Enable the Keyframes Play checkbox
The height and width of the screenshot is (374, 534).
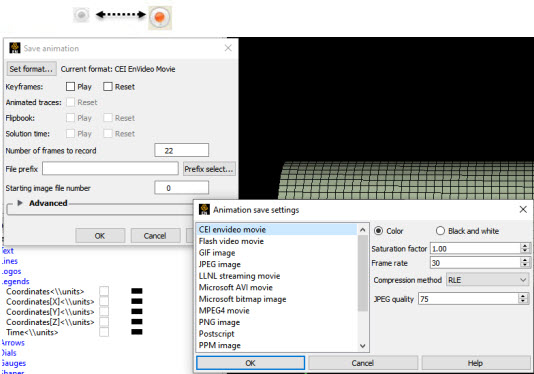tap(70, 87)
